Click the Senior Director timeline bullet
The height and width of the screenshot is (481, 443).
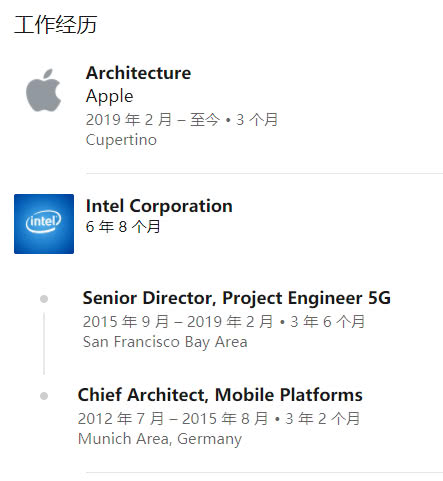(44, 299)
